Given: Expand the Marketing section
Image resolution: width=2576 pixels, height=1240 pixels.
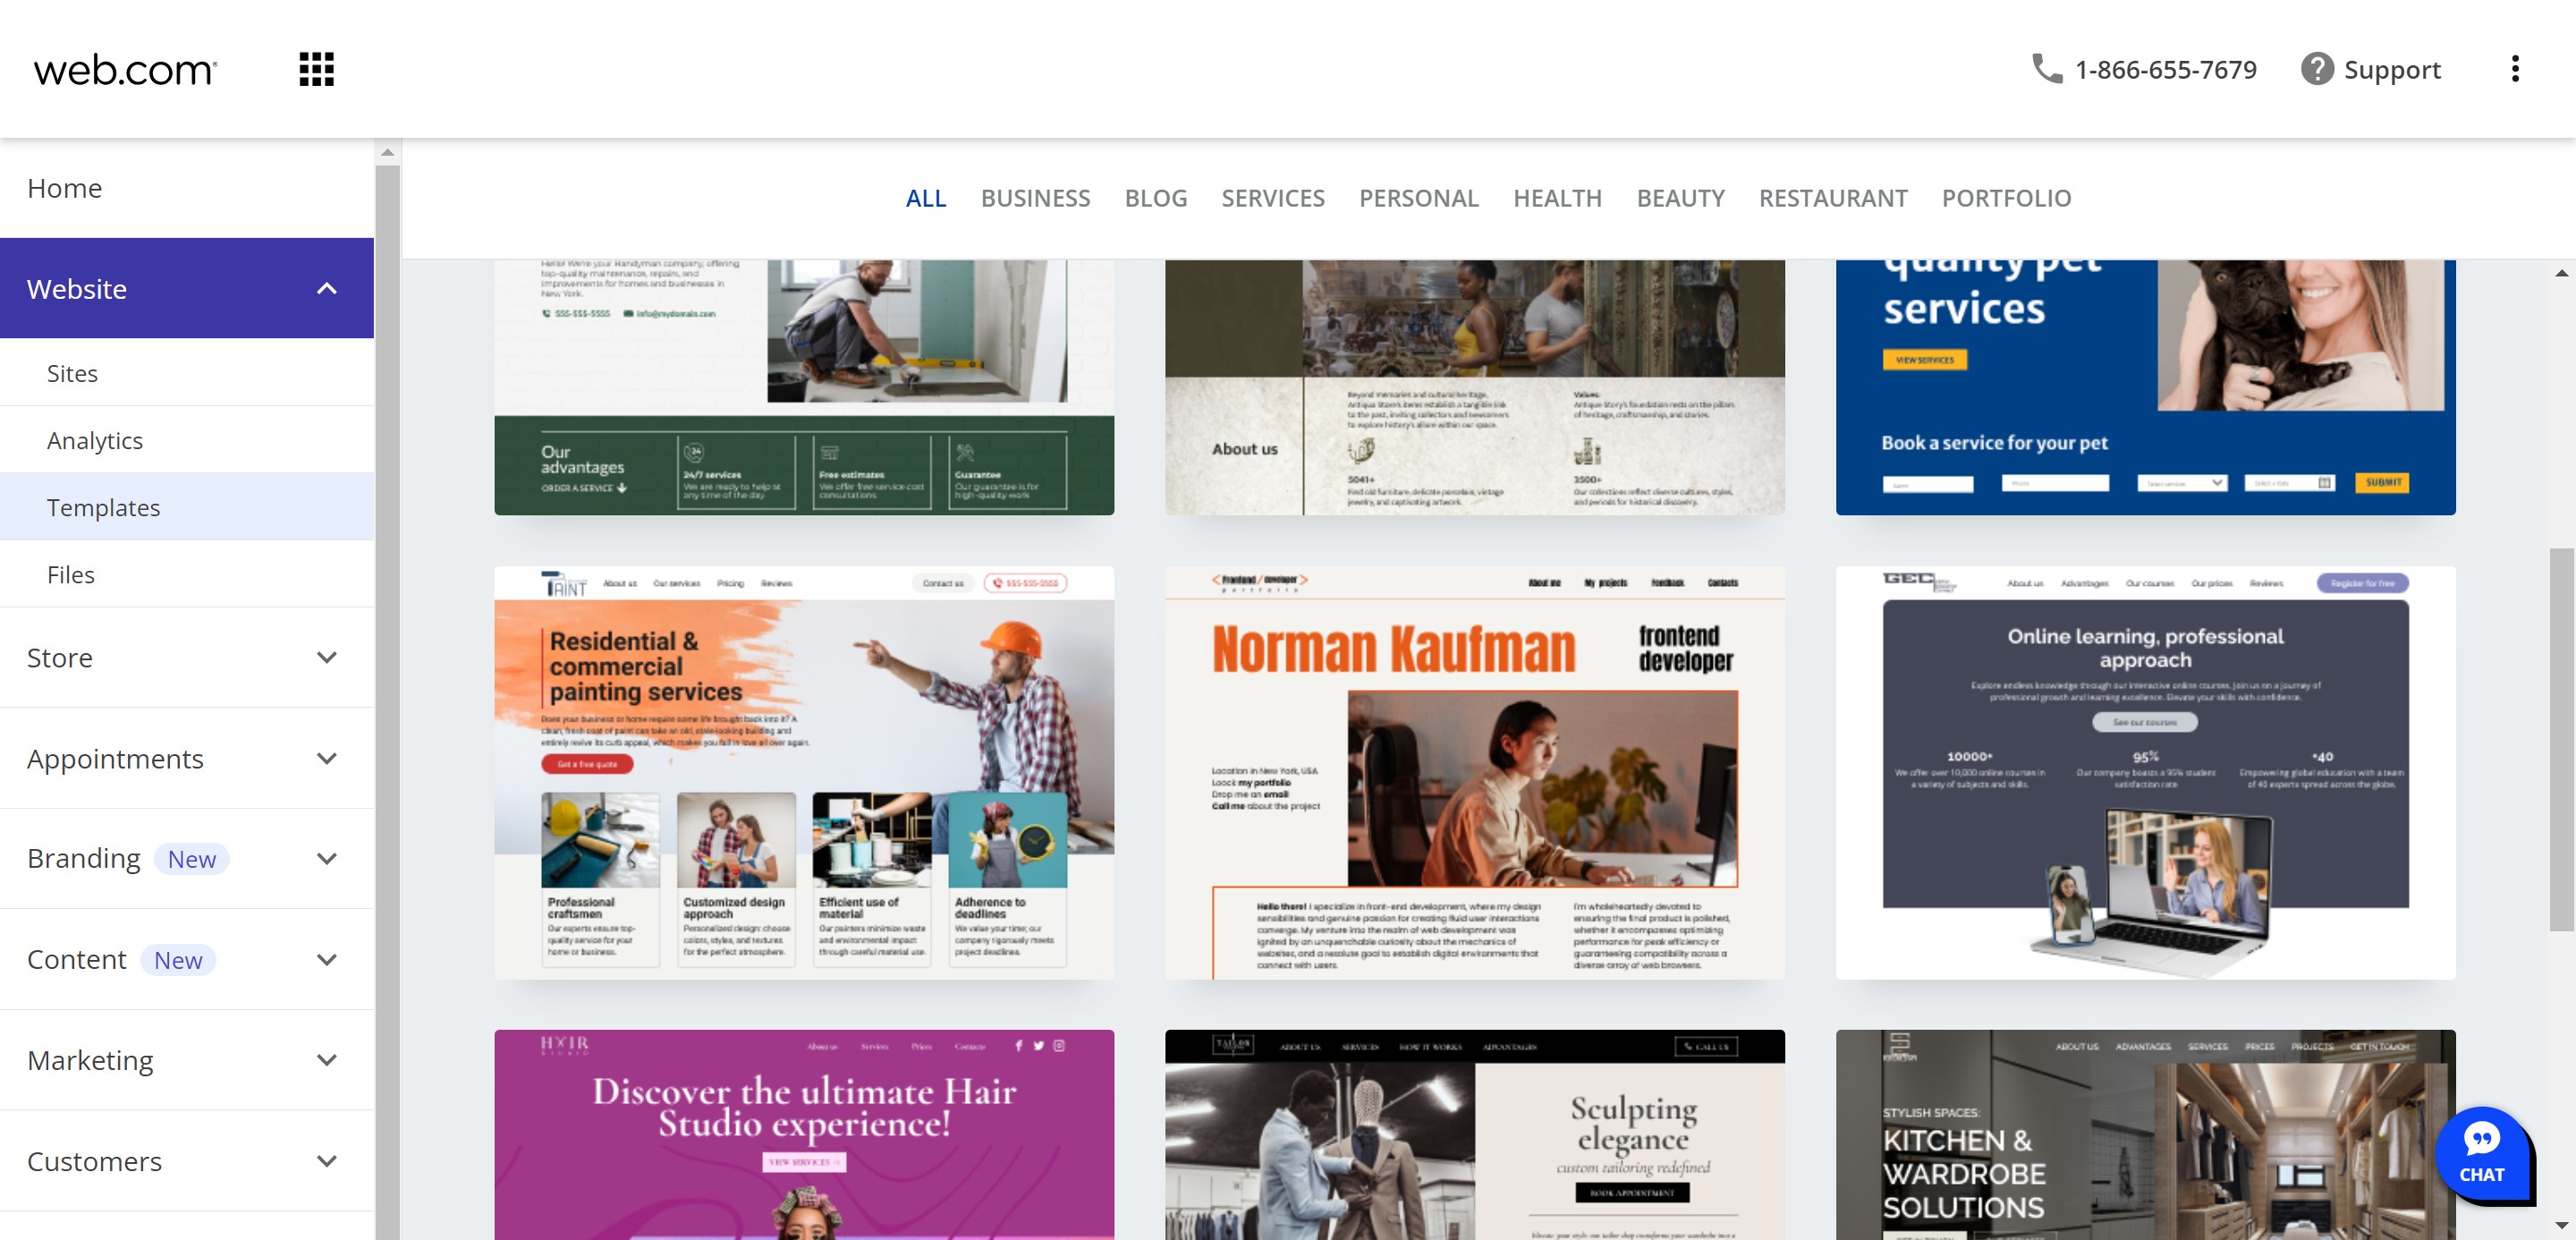Looking at the screenshot, I should (x=326, y=1060).
